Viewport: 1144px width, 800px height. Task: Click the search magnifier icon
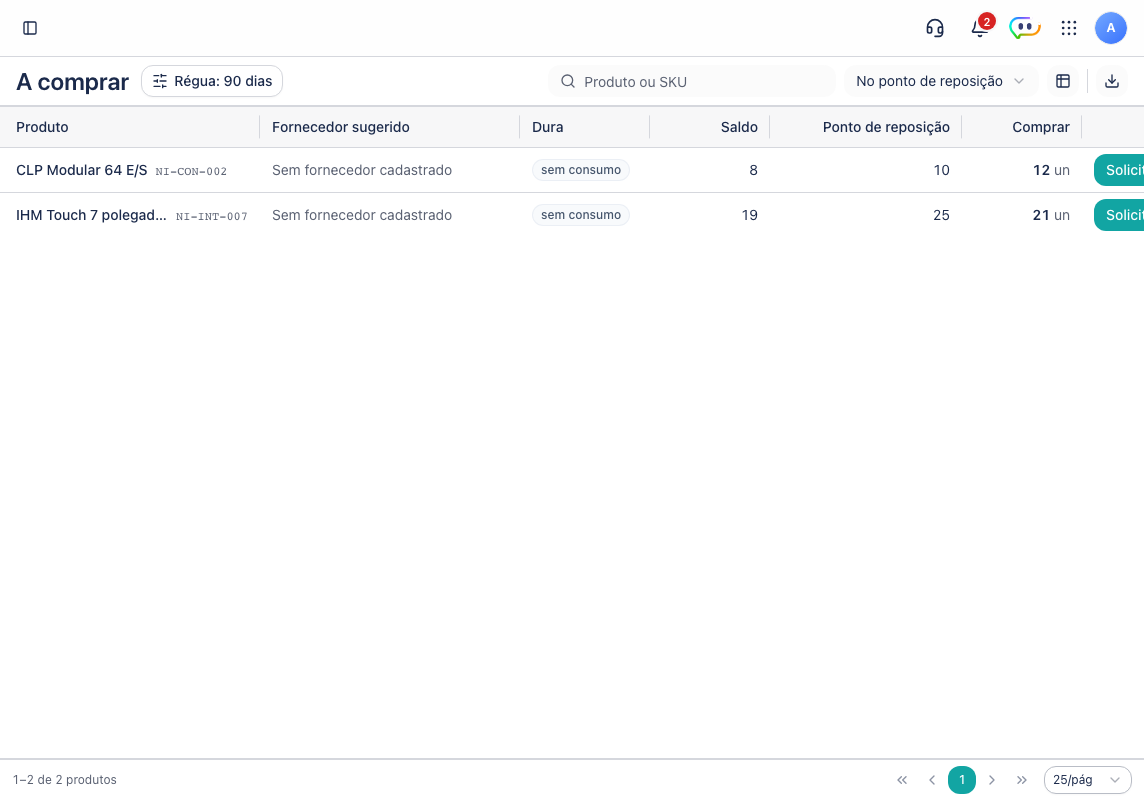[x=568, y=81]
